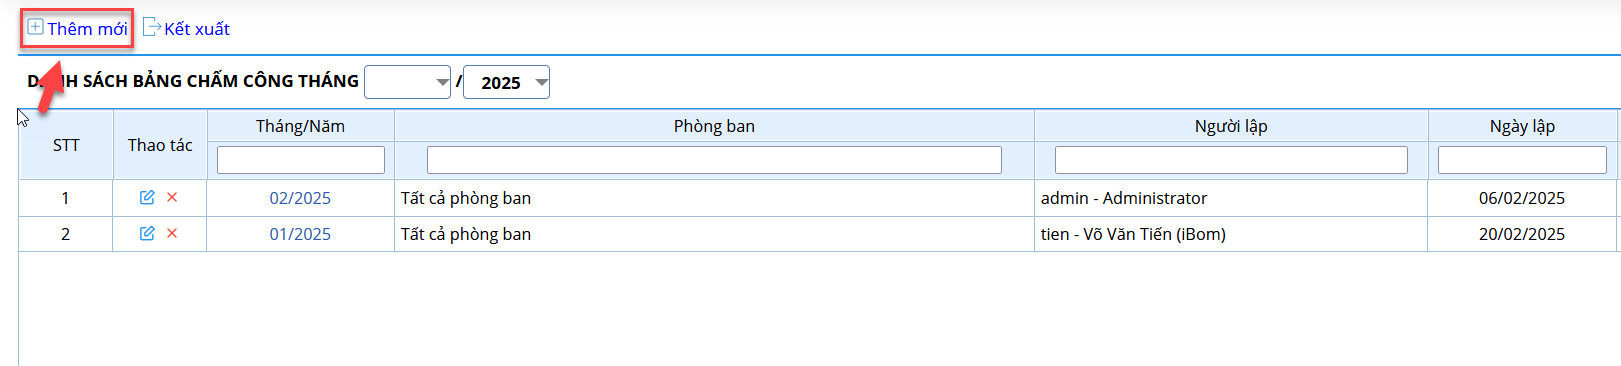The height and width of the screenshot is (366, 1621).
Task: Focus the Ngày lập filter field
Action: click(1522, 160)
